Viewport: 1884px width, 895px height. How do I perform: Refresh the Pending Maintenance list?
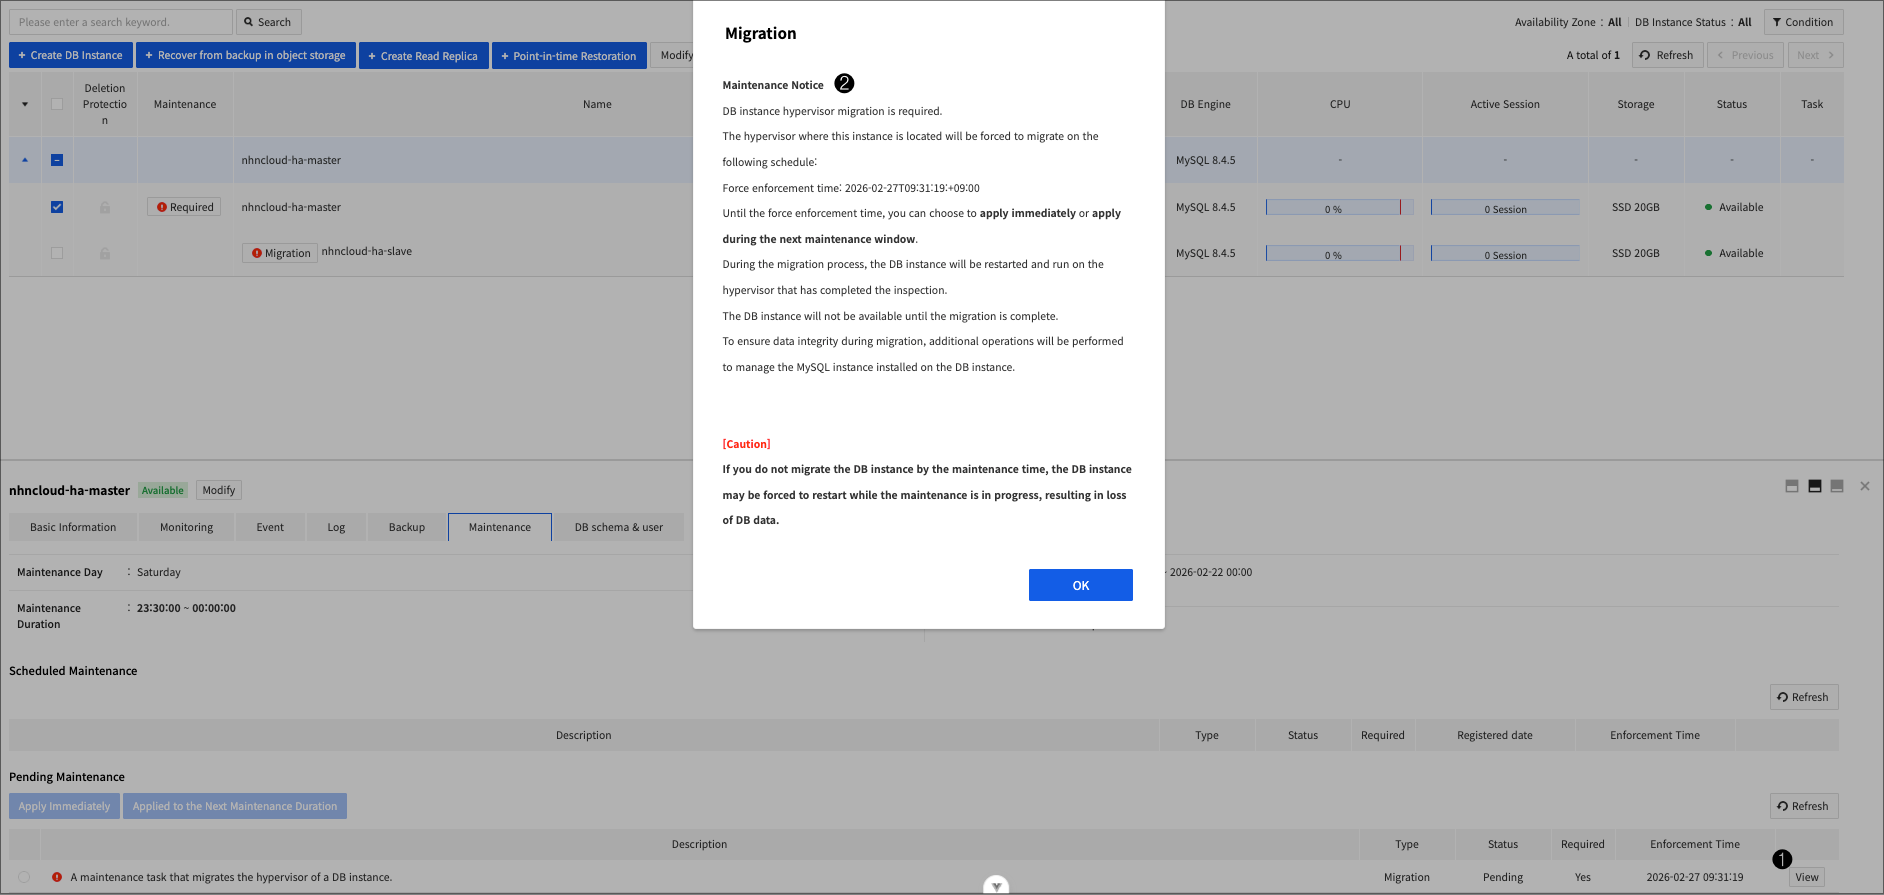pyautogui.click(x=1804, y=806)
